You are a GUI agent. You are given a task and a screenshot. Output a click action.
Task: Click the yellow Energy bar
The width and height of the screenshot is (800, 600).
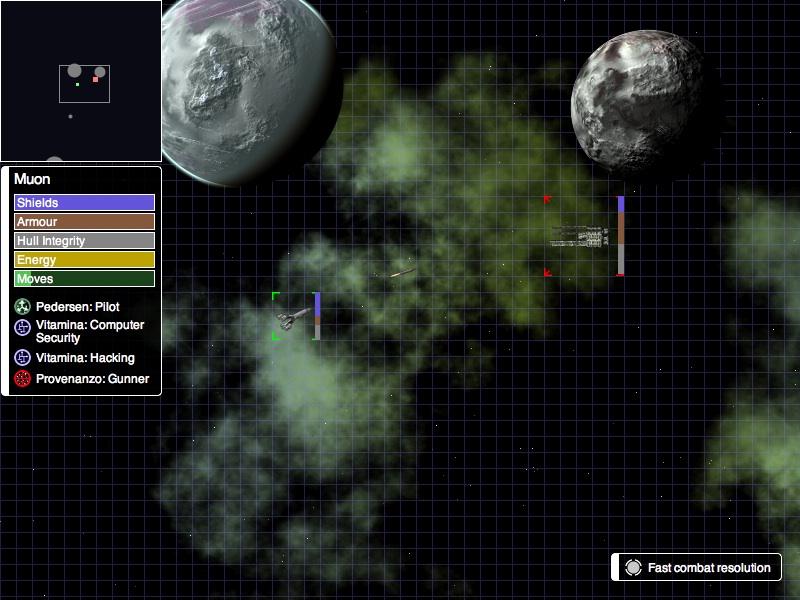84,260
